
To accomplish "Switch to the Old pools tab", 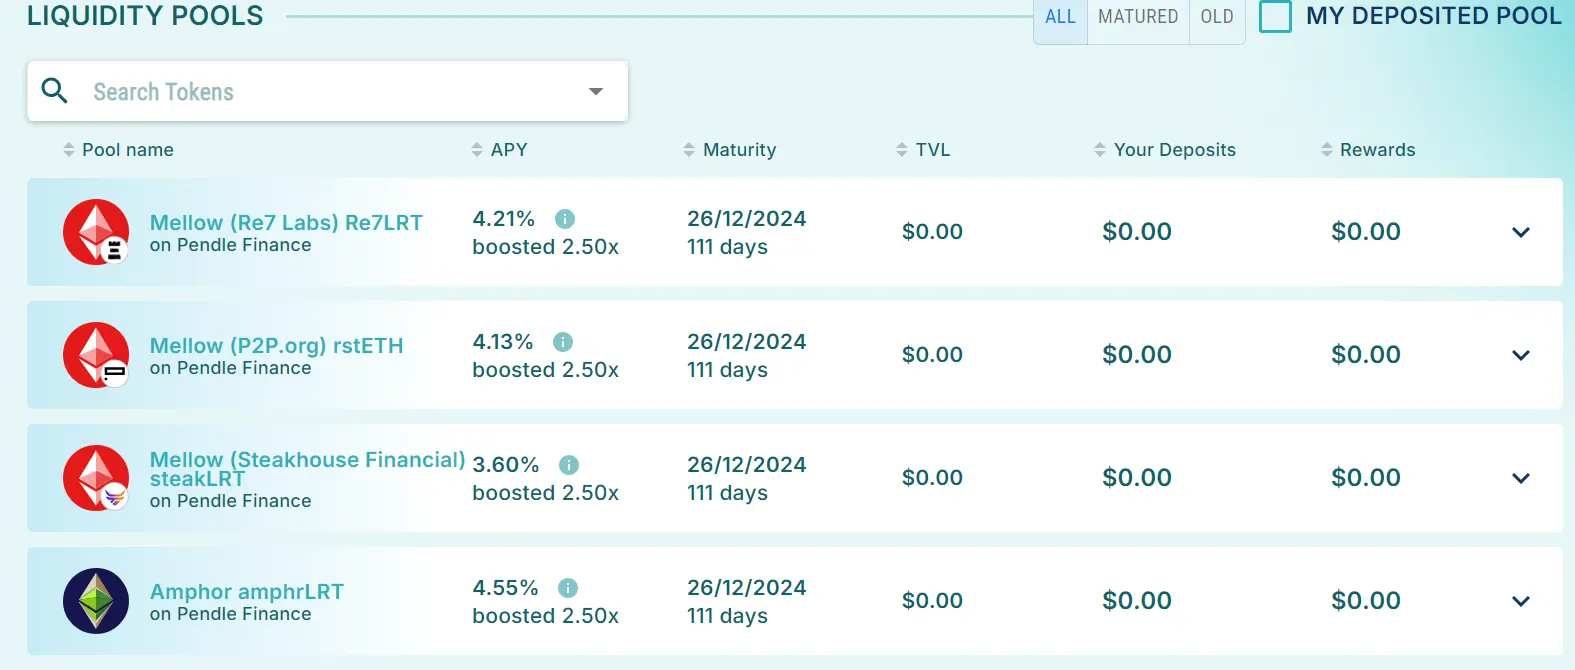I will (1217, 17).
